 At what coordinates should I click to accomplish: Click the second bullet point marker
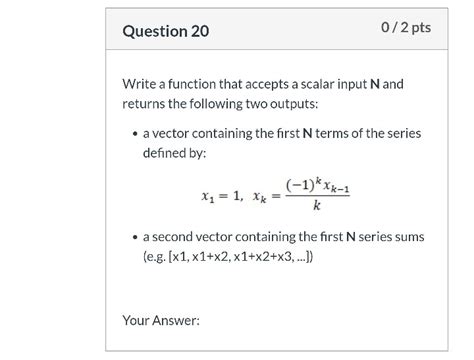click(135, 237)
